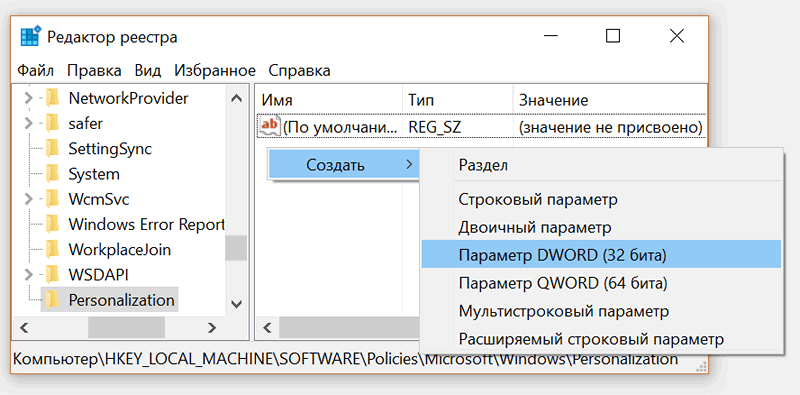Select Параметр DWORD (32 бита)

tap(602, 255)
